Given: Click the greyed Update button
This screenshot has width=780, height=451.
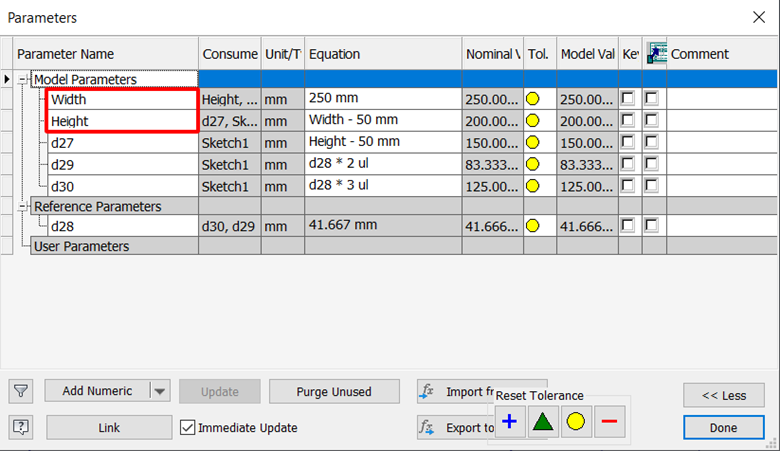Looking at the screenshot, I should (219, 392).
